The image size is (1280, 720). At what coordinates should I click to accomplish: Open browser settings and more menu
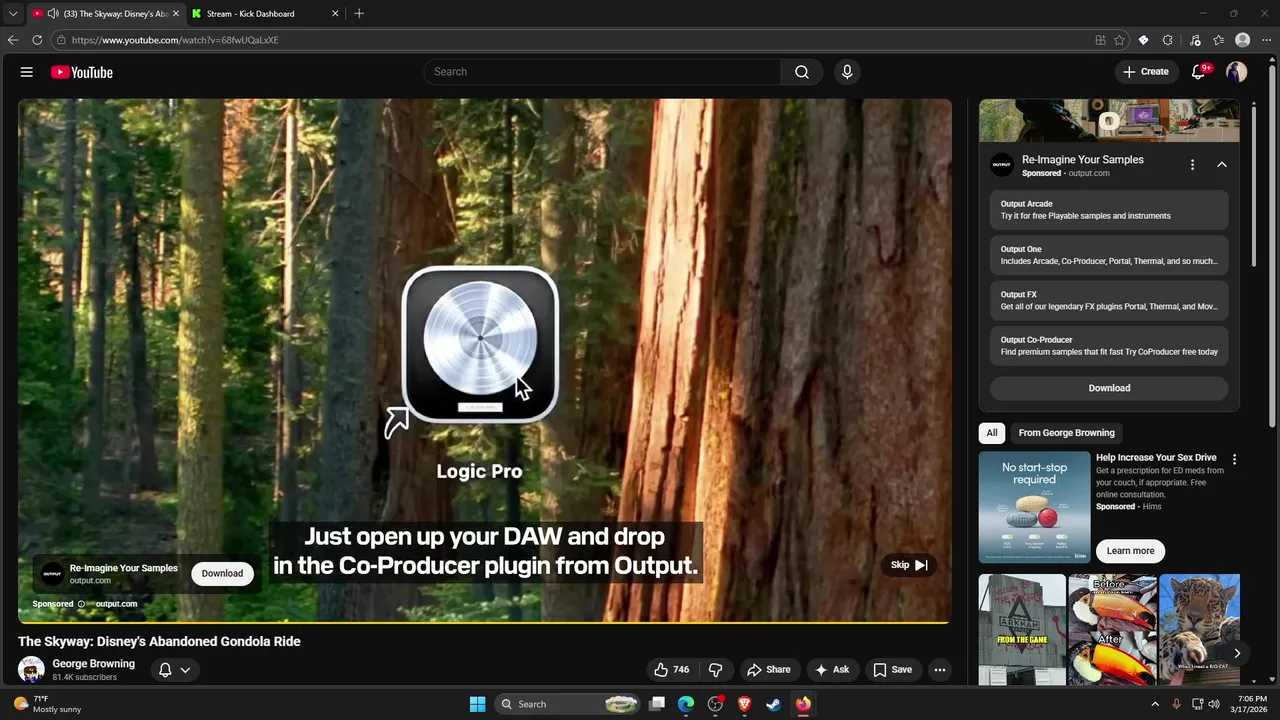pyautogui.click(x=1267, y=40)
